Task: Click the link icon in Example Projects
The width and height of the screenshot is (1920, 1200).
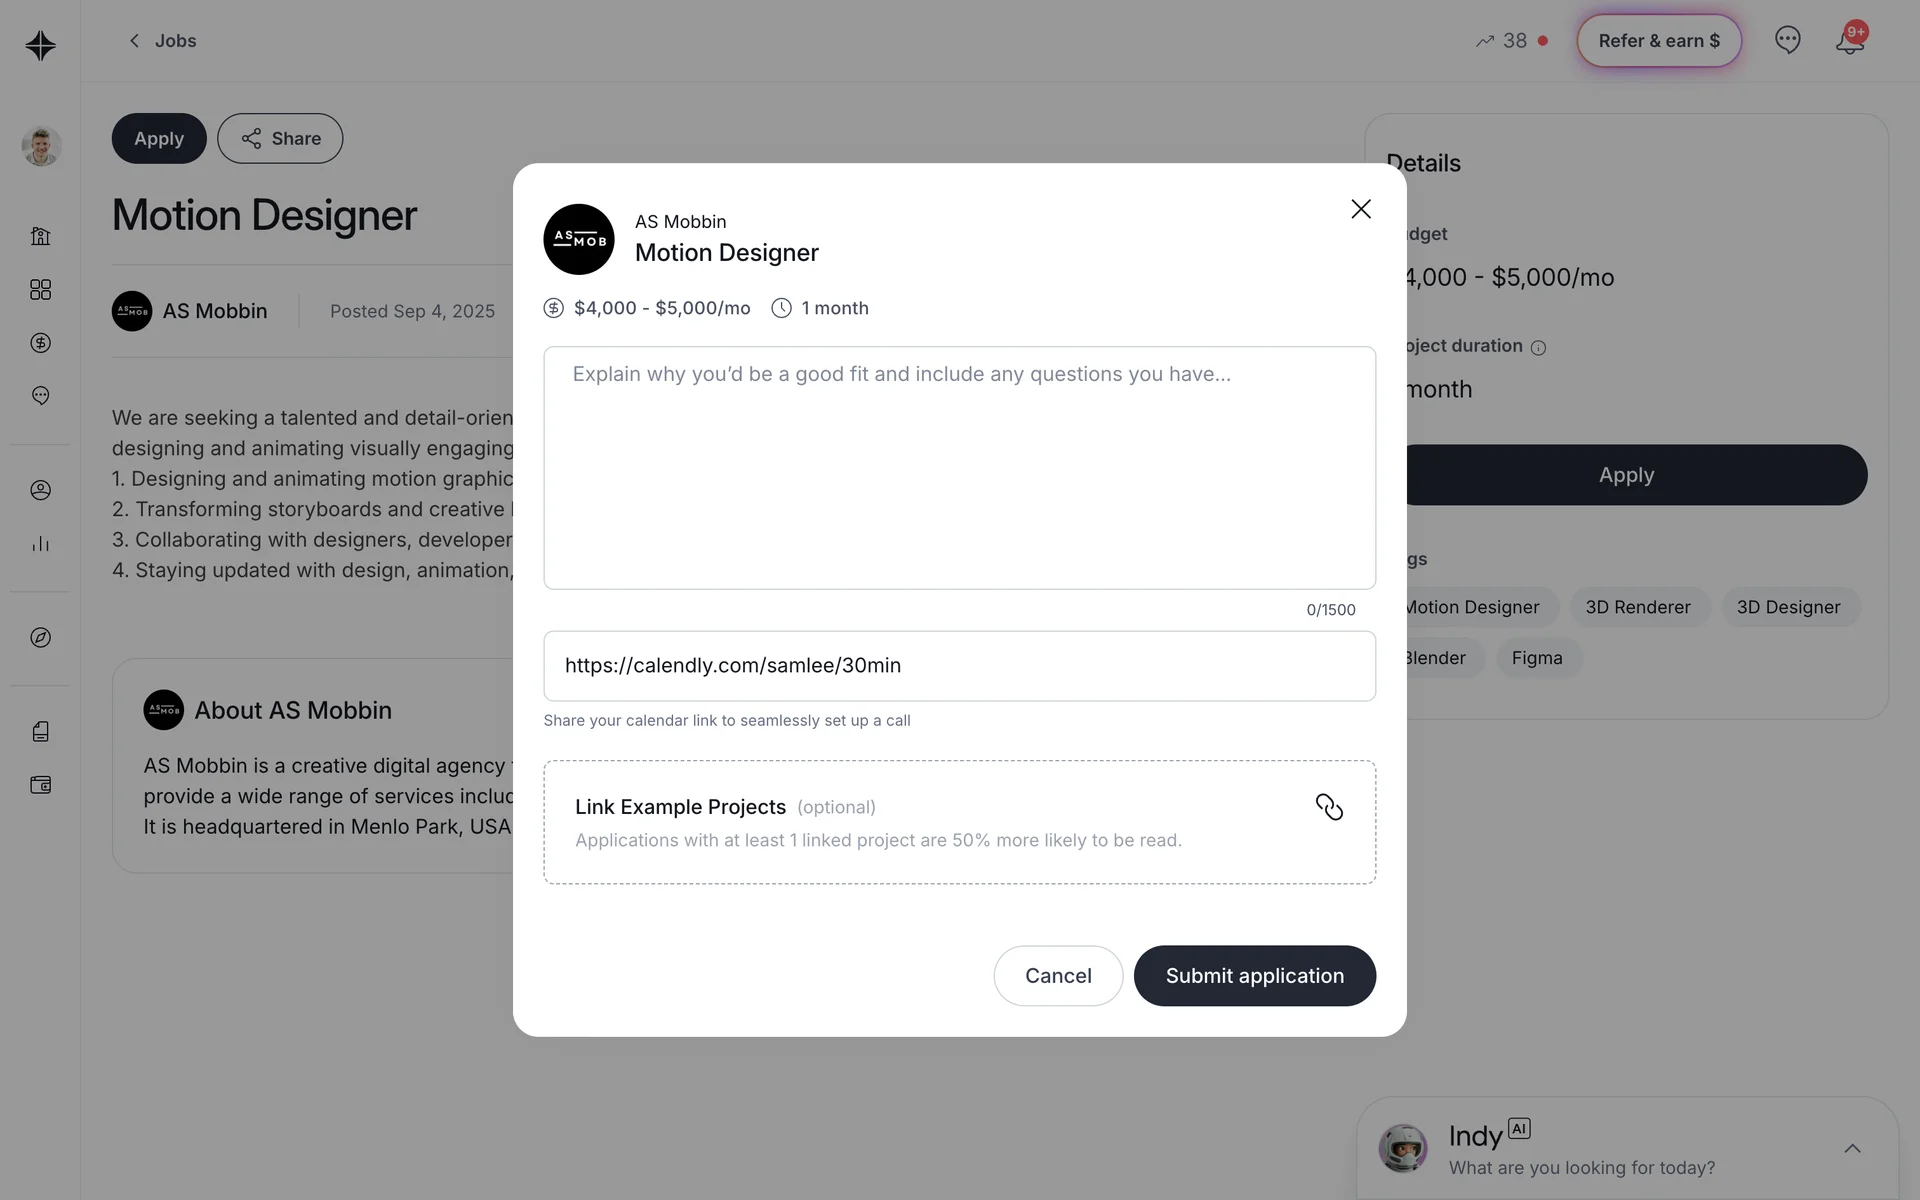Action: click(1329, 807)
